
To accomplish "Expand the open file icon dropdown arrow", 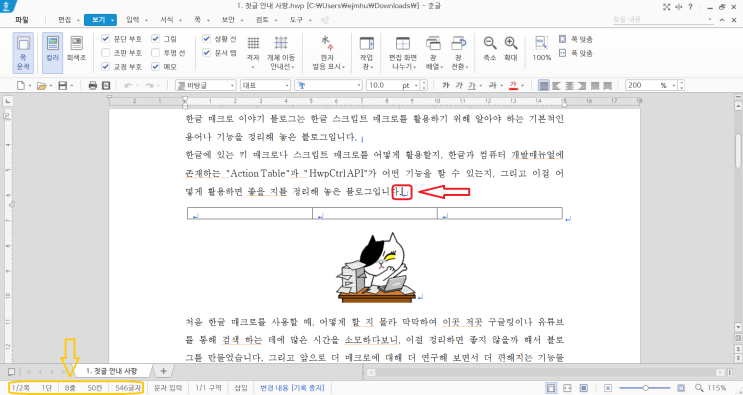I will pos(51,86).
